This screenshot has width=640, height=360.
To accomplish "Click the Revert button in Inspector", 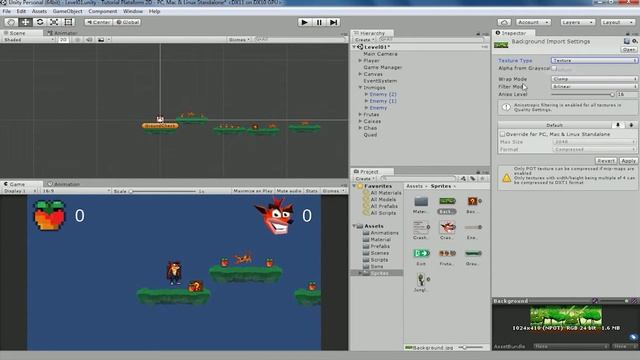I will click(x=606, y=161).
